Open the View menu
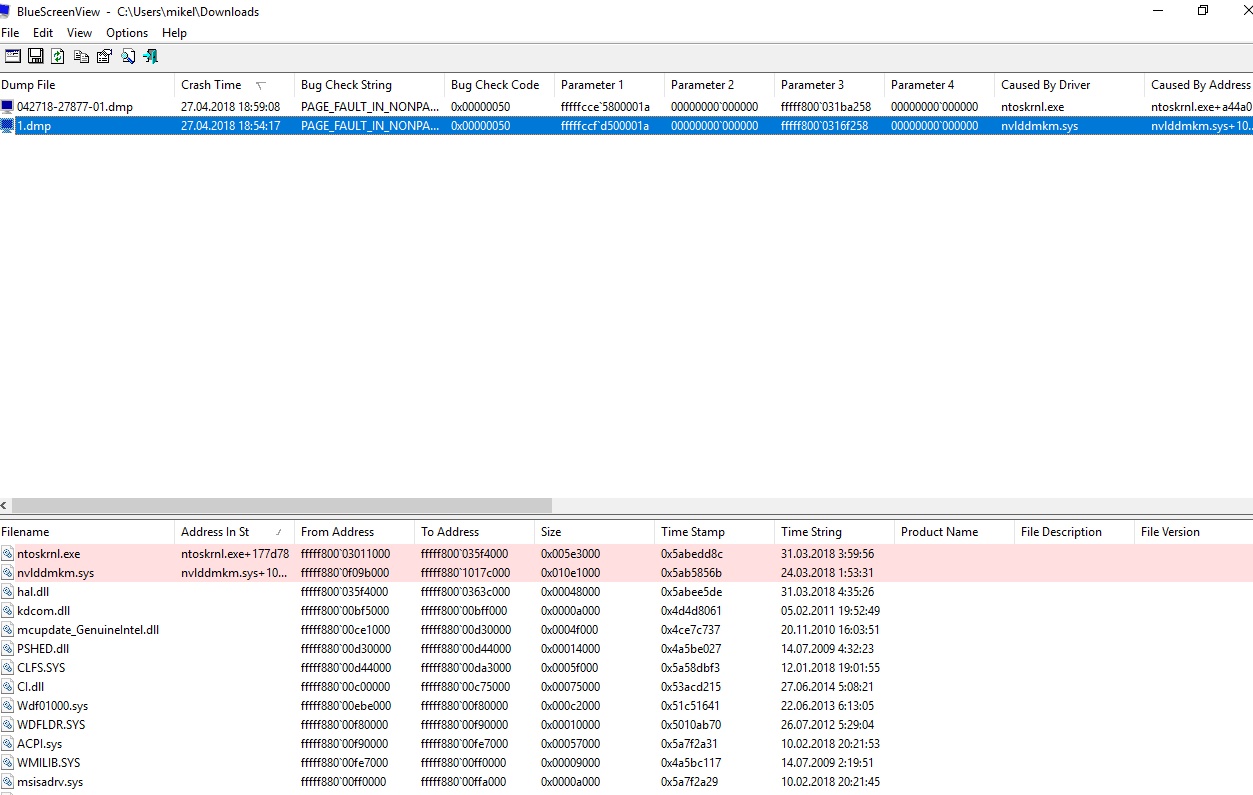This screenshot has height=795, width=1253. pos(79,33)
